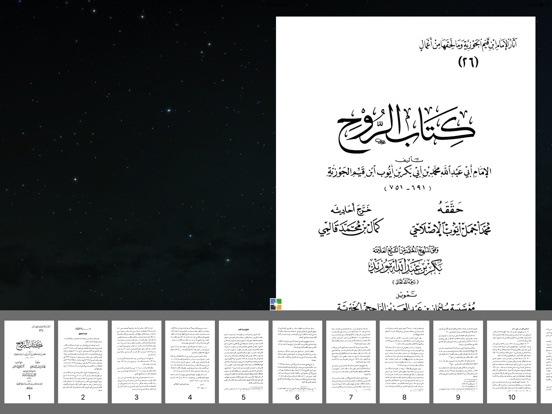
Task: Click the four-colored squares icon beside the page
Action: 276,304
